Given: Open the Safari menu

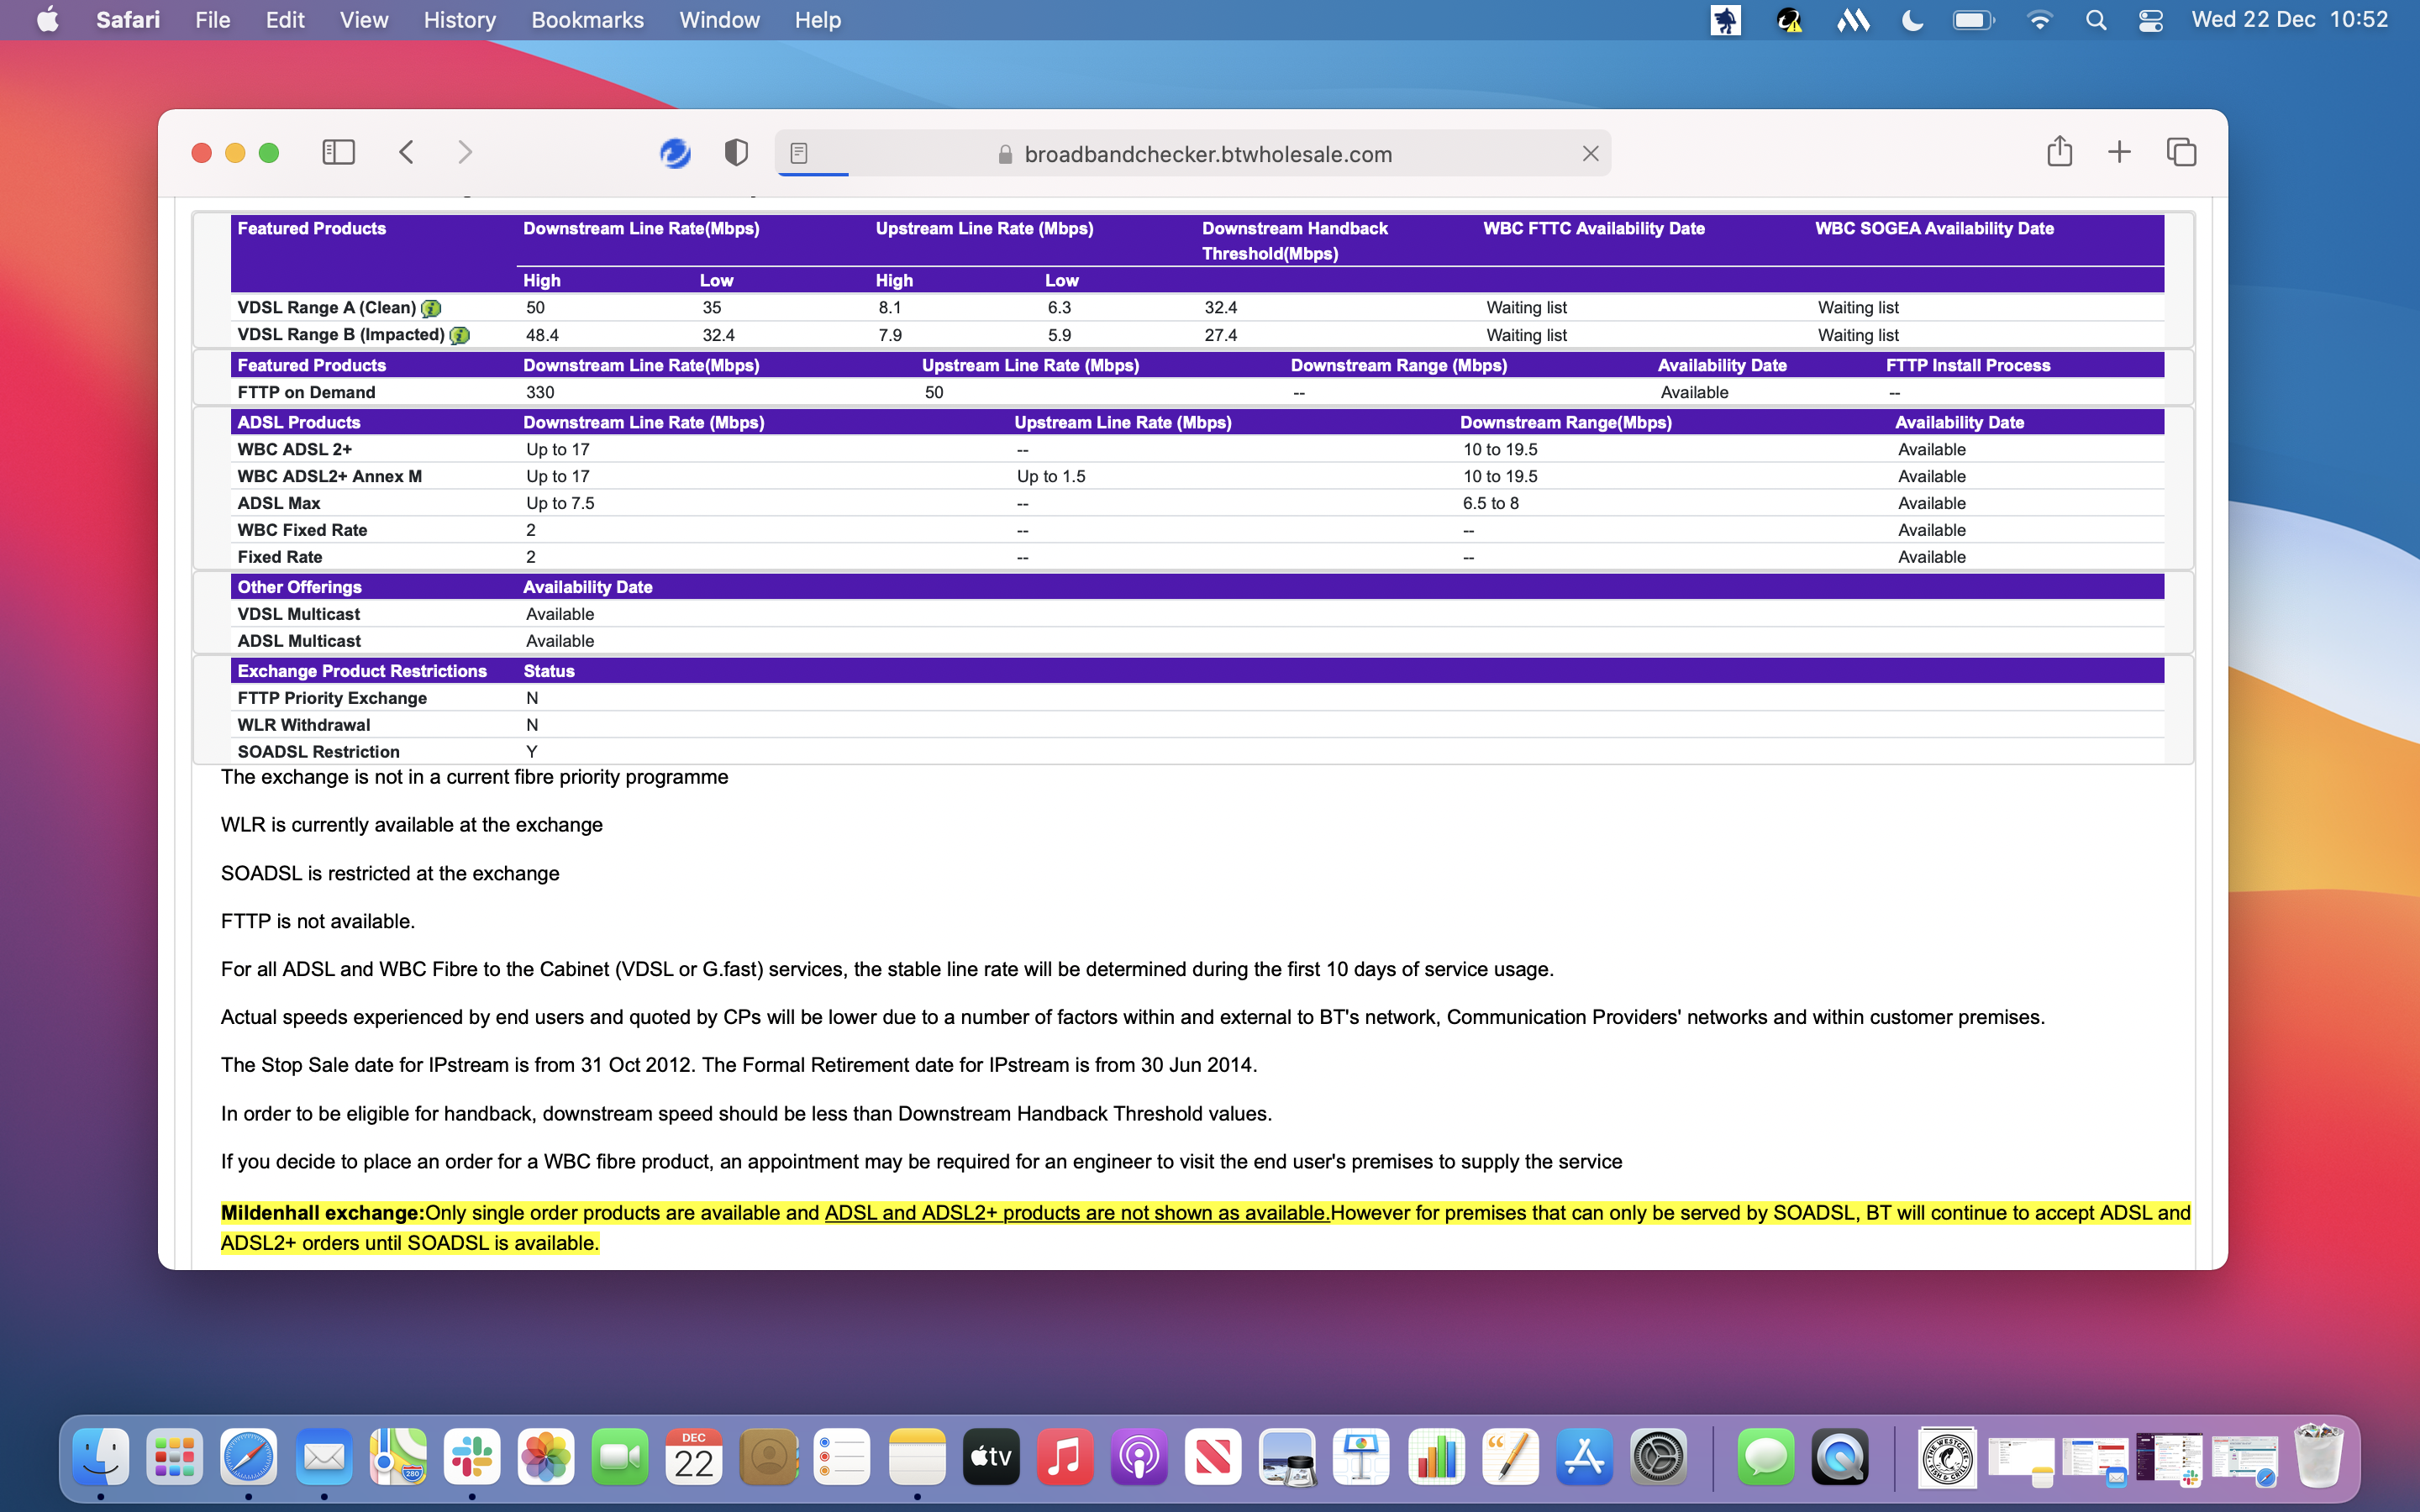Looking at the screenshot, I should click(128, 20).
